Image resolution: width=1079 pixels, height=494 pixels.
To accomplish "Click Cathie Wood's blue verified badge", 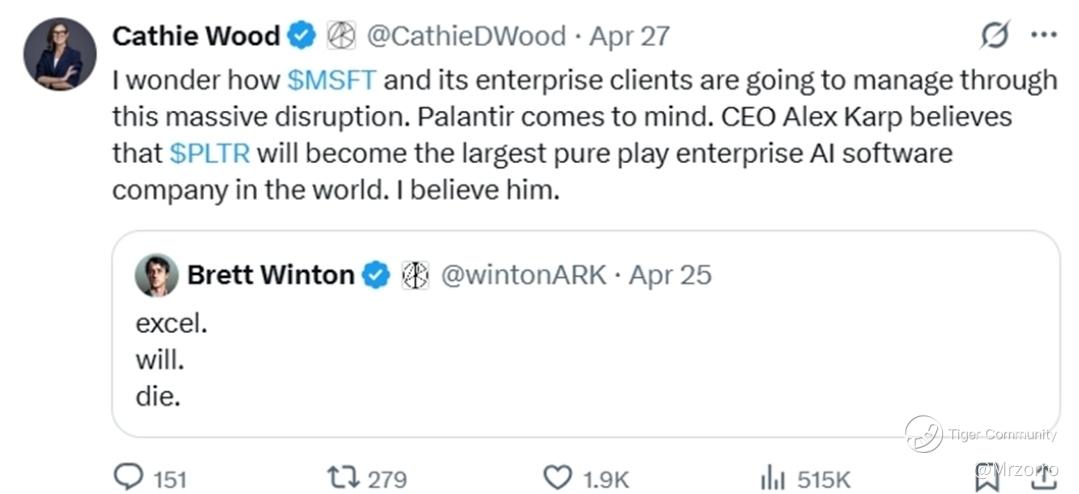I will point(301,37).
